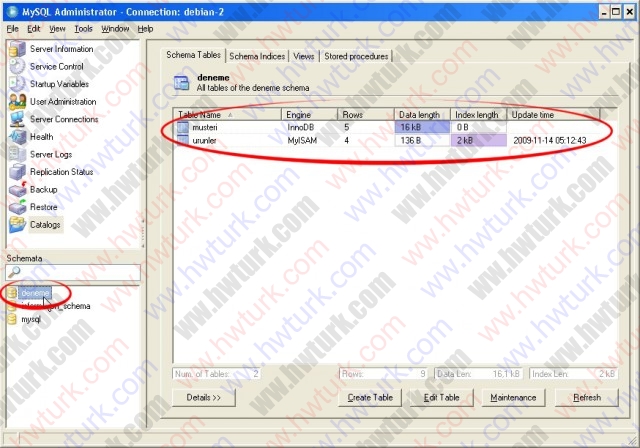Image resolution: width=640 pixels, height=448 pixels.
Task: Click the 16 kB data length bar
Action: pyautogui.click(x=422, y=127)
